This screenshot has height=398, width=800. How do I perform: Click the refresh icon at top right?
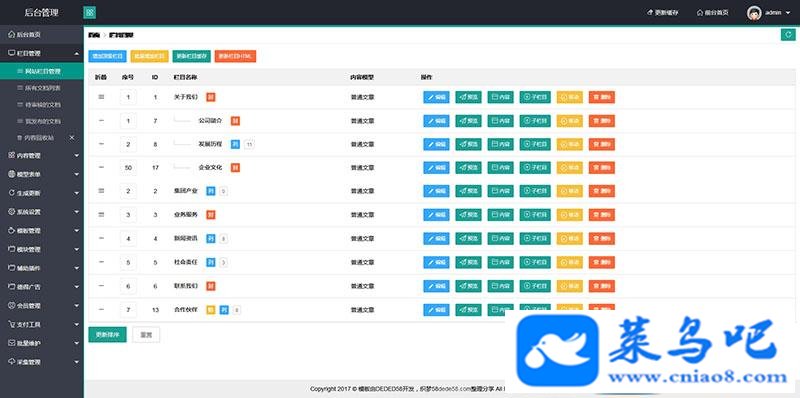tap(788, 35)
